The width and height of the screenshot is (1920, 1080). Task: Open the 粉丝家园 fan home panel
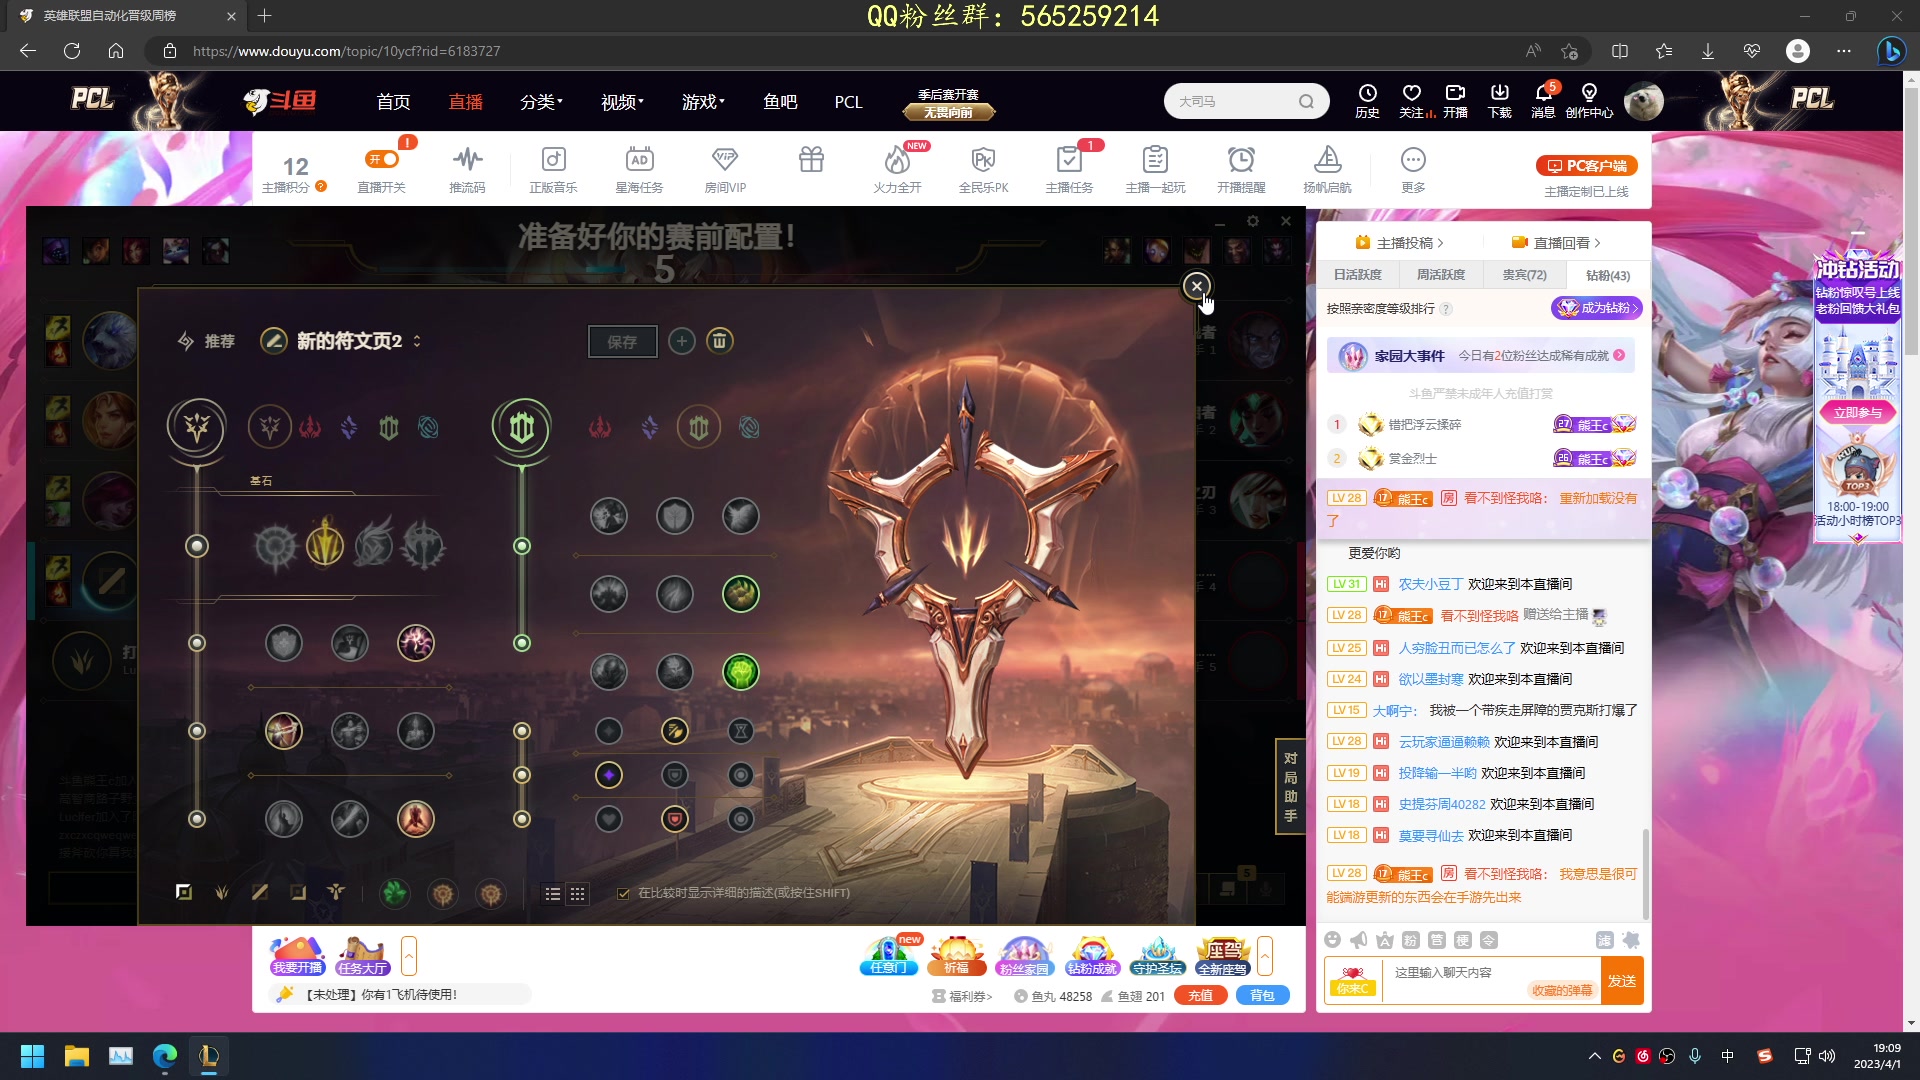1024,955
